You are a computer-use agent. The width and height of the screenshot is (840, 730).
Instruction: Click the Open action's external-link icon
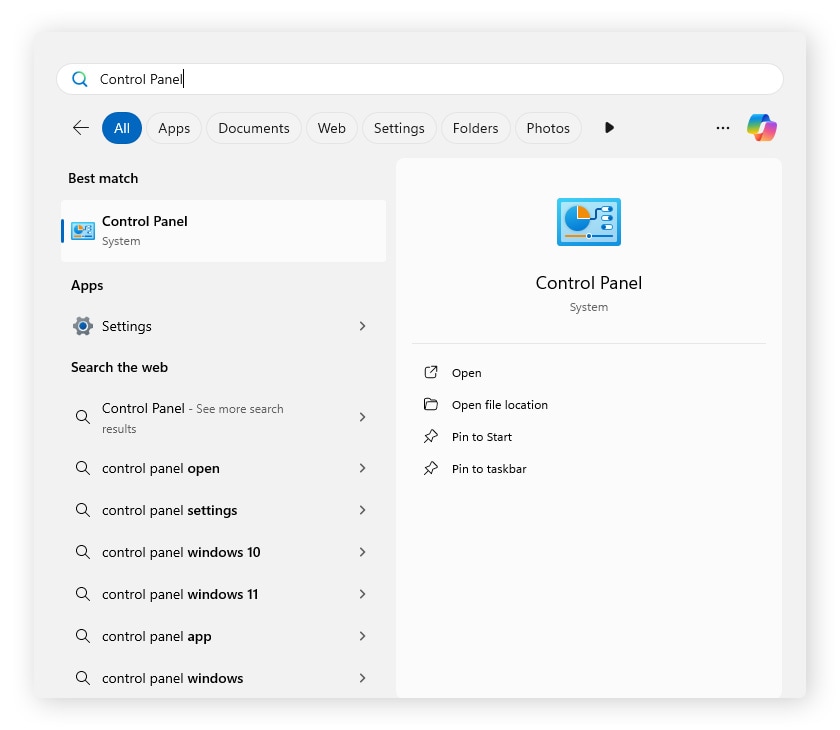[x=431, y=372]
